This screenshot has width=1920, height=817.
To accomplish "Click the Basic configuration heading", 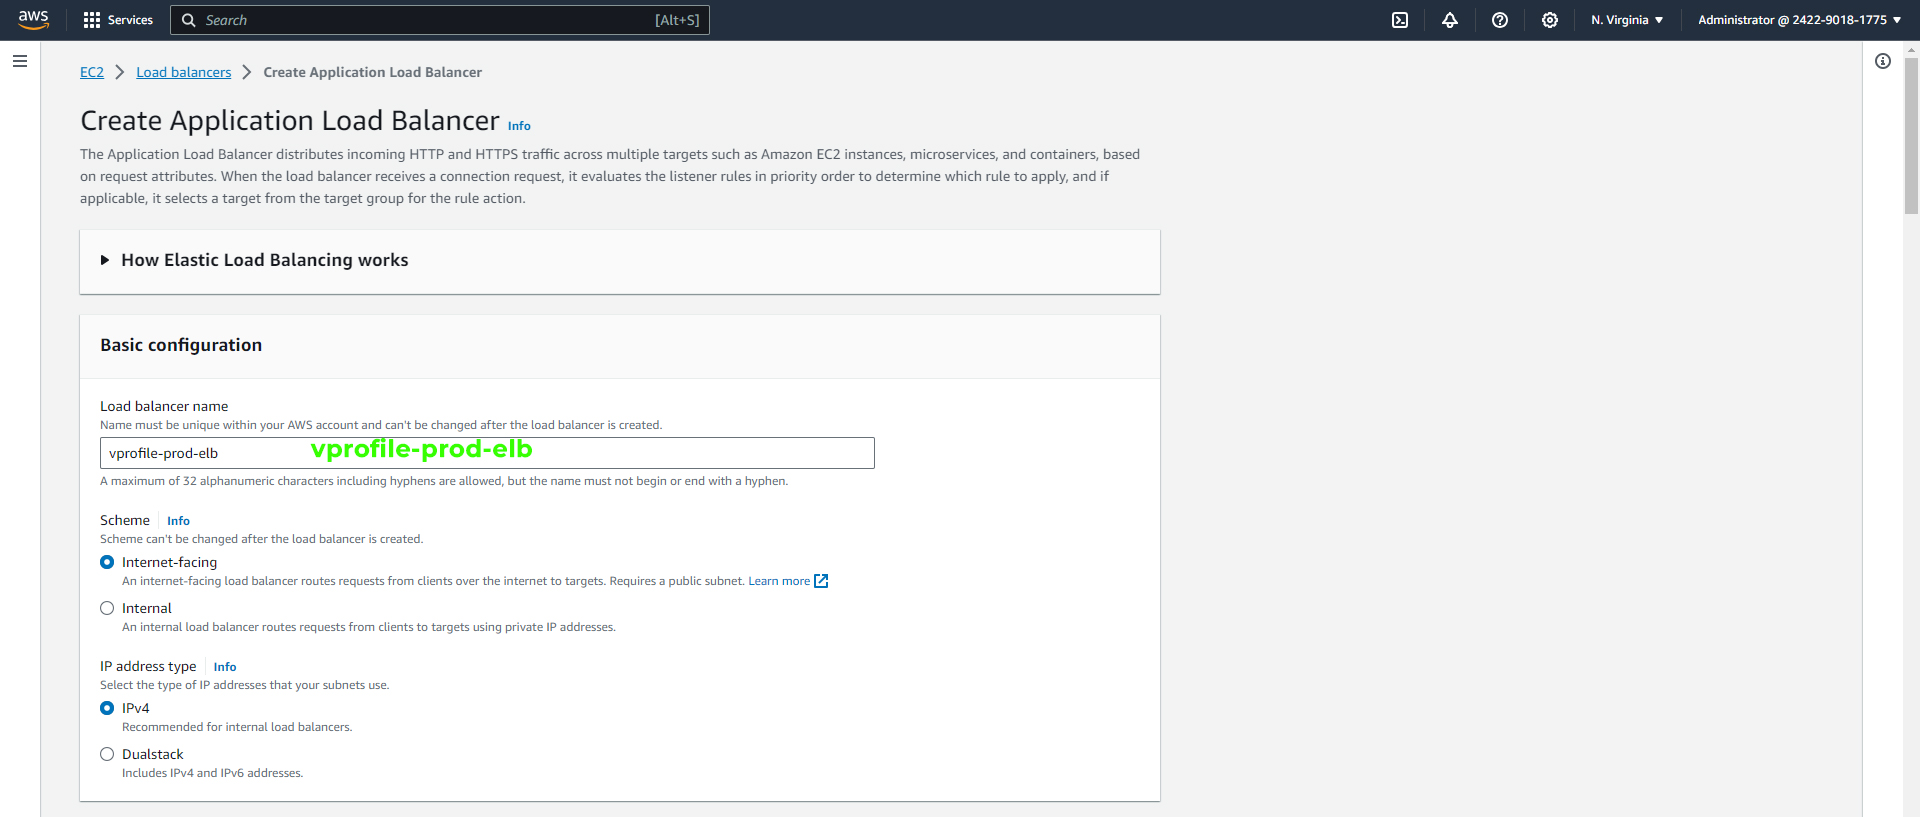I will pyautogui.click(x=181, y=345).
